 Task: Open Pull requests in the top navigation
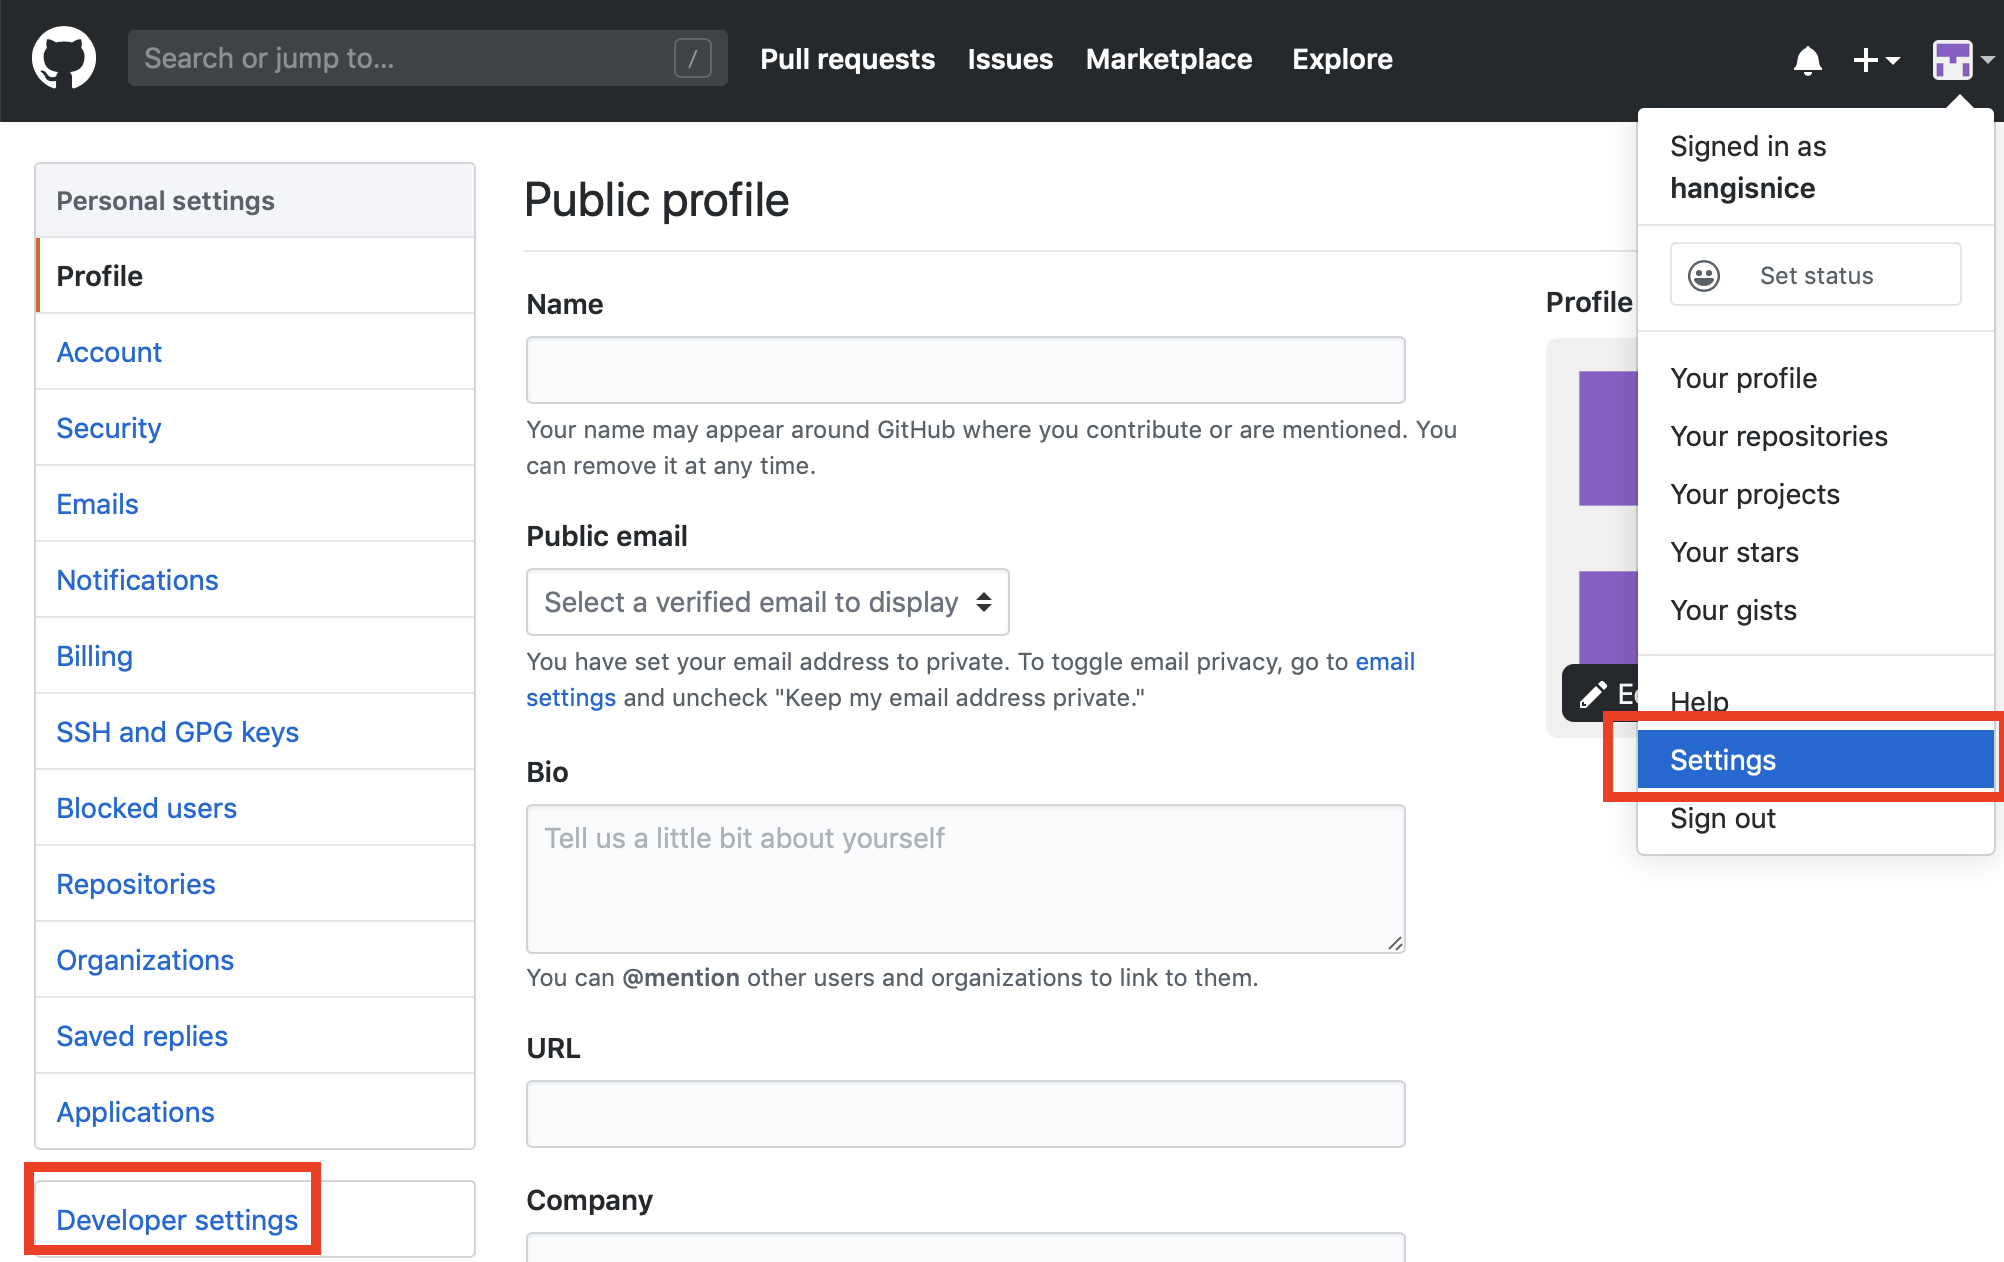(x=847, y=59)
